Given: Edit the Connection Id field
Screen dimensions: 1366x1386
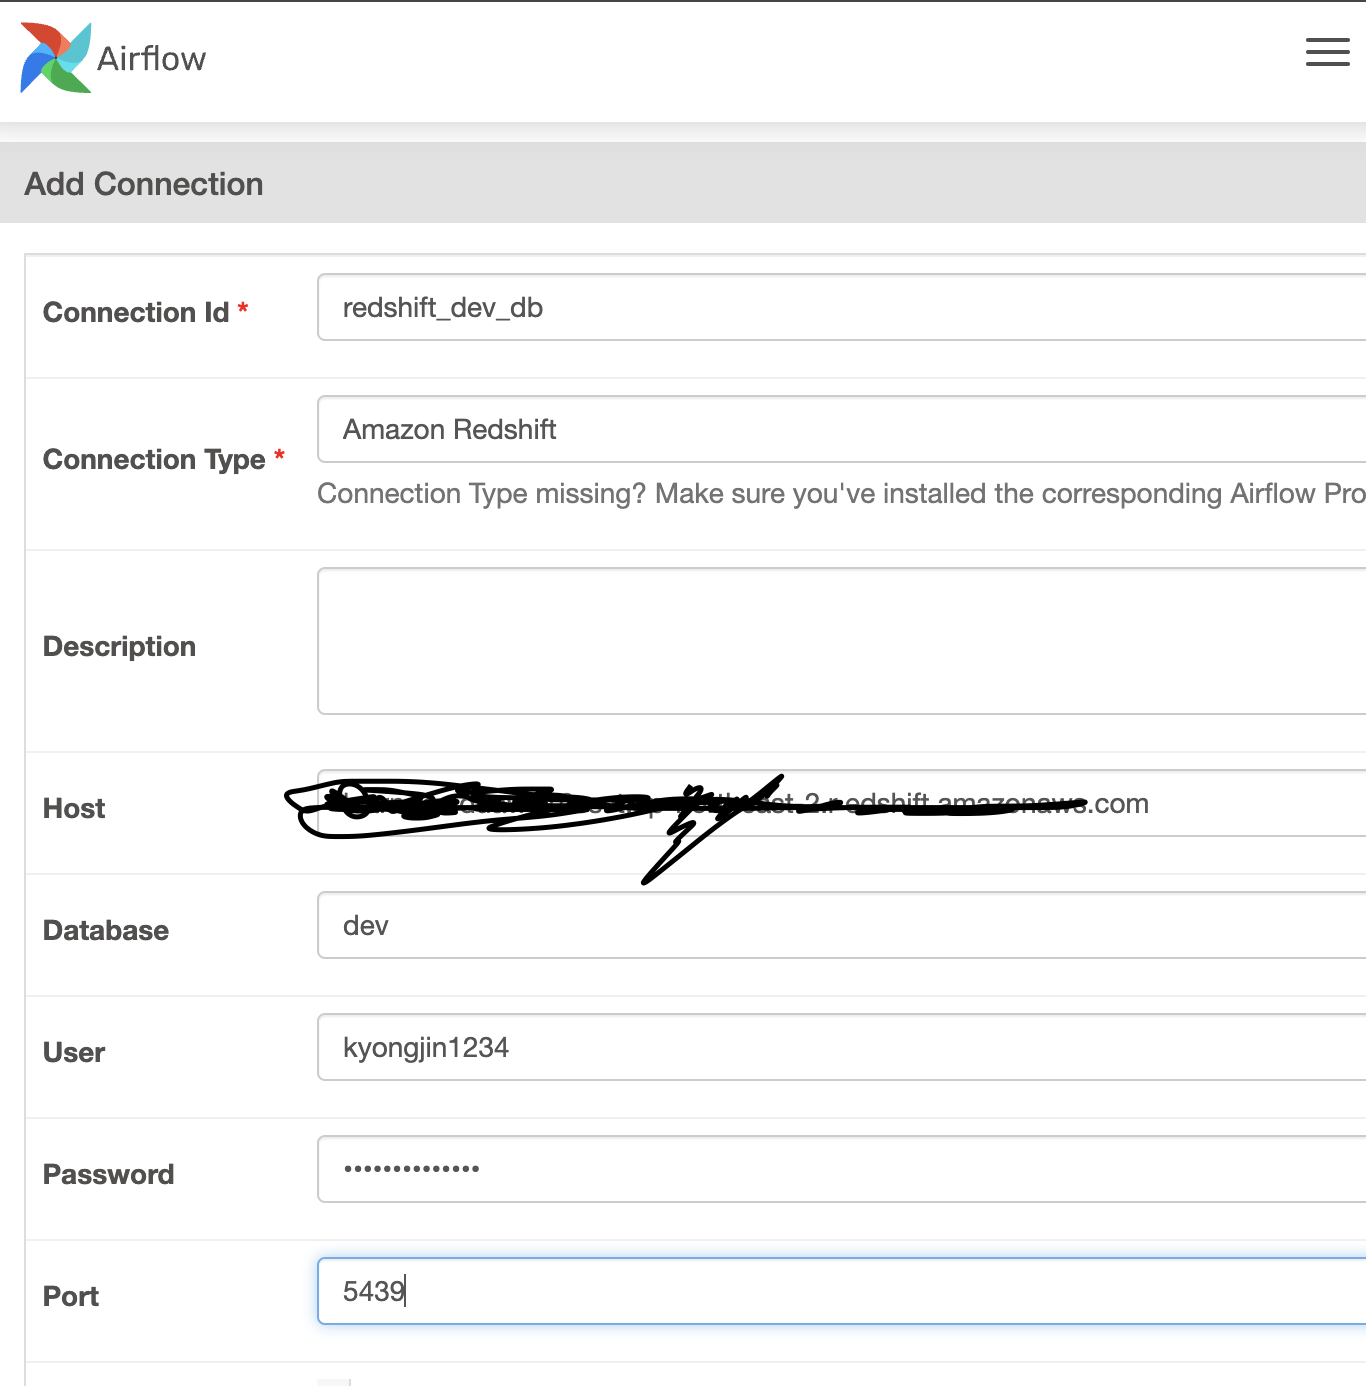Looking at the screenshot, I should pyautogui.click(x=842, y=307).
